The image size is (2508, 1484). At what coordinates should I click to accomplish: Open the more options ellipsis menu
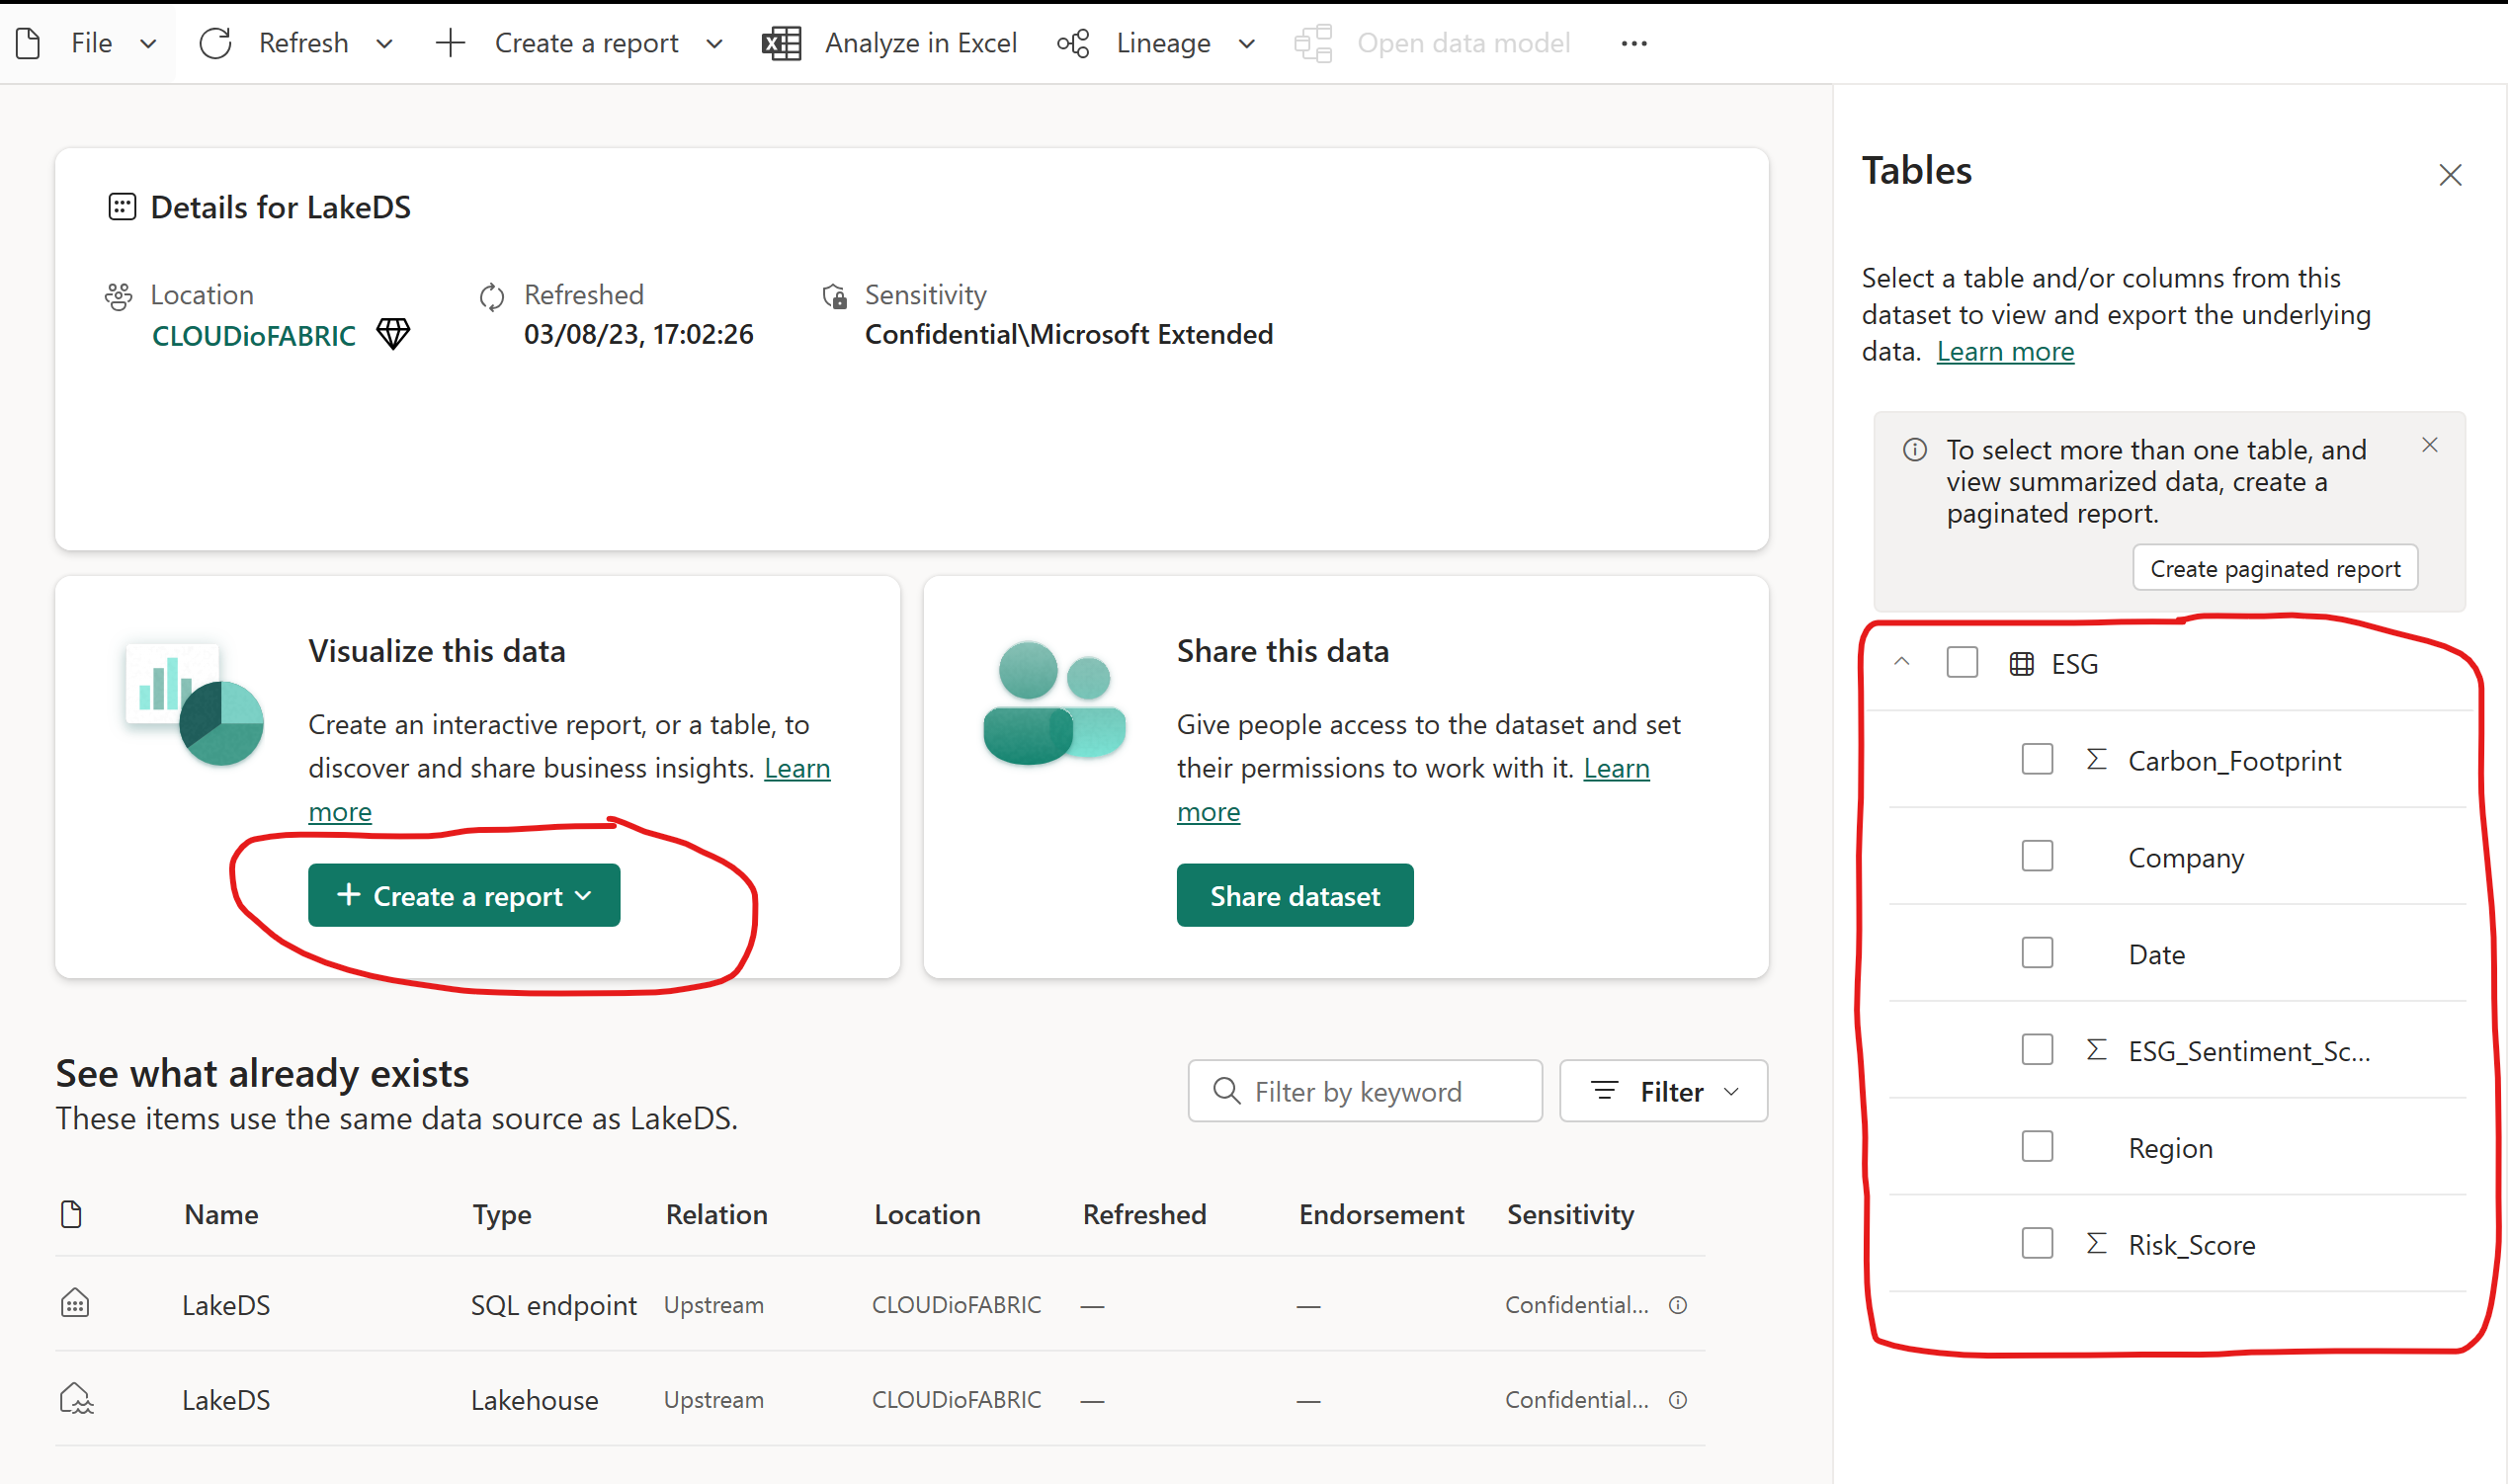(x=1634, y=43)
